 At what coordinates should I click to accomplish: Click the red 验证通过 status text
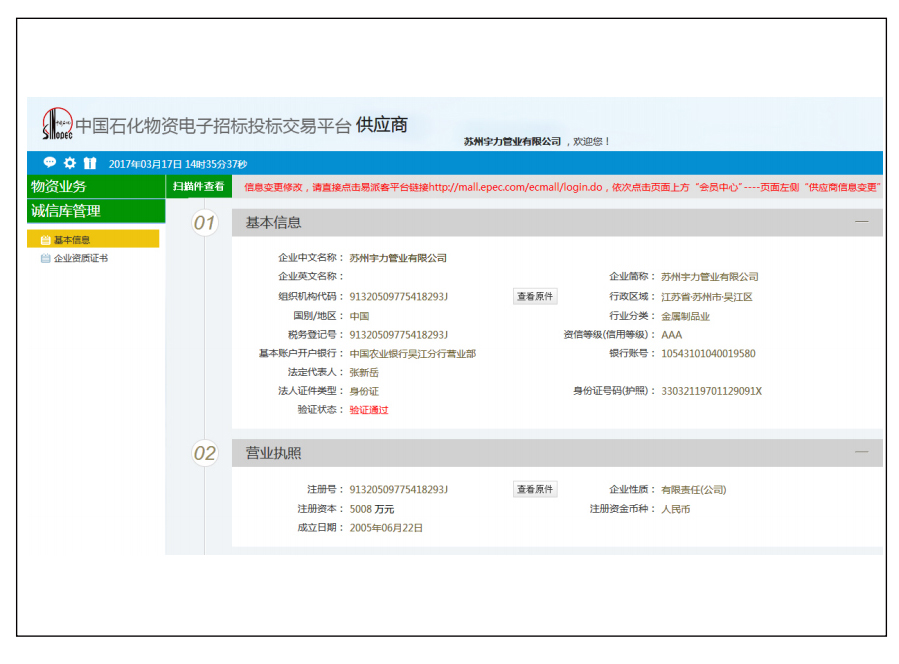tap(369, 409)
